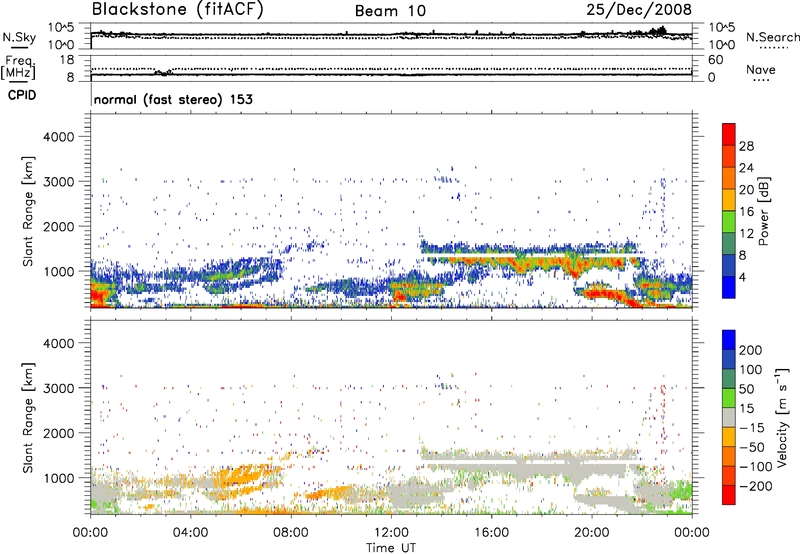Click the "N.Search" legend label
800x554 pixels.
click(x=772, y=37)
